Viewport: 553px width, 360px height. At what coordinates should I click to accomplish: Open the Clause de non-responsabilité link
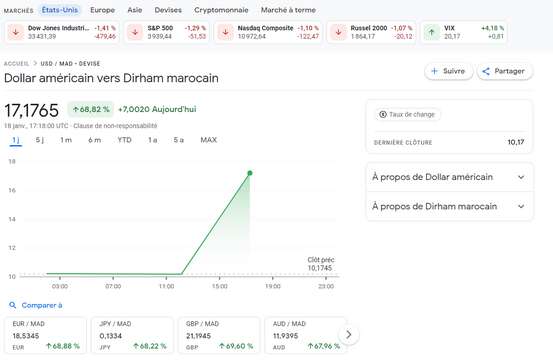click(115, 126)
